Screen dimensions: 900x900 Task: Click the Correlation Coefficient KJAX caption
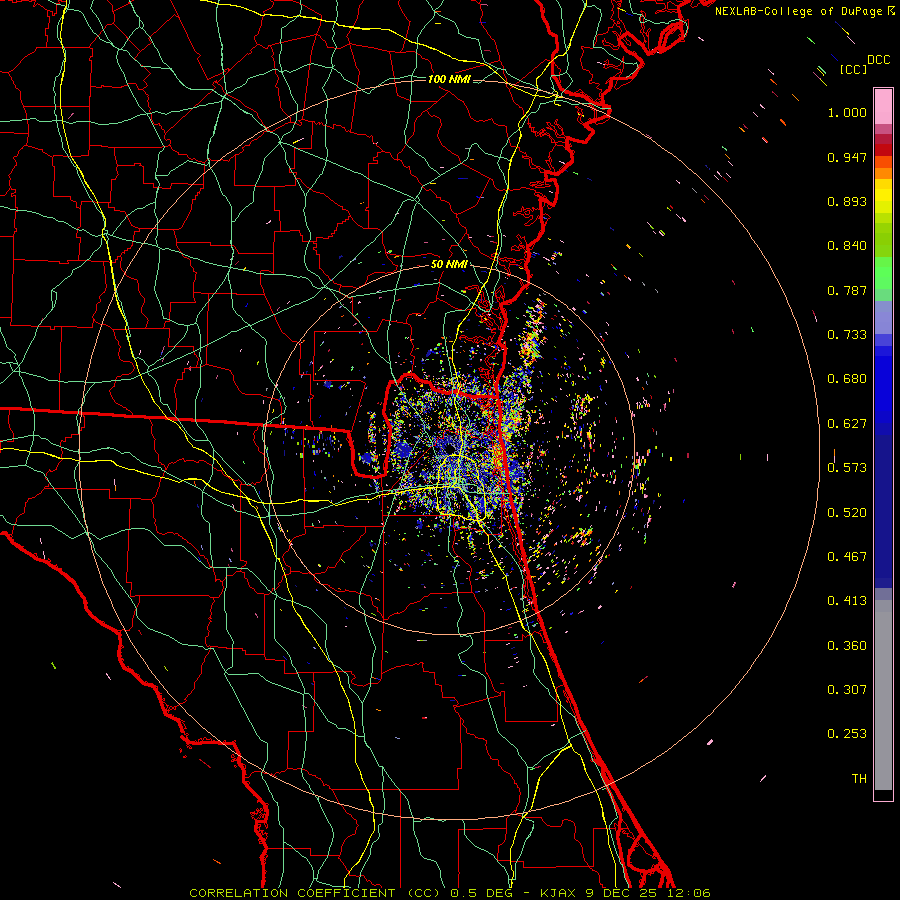click(450, 893)
